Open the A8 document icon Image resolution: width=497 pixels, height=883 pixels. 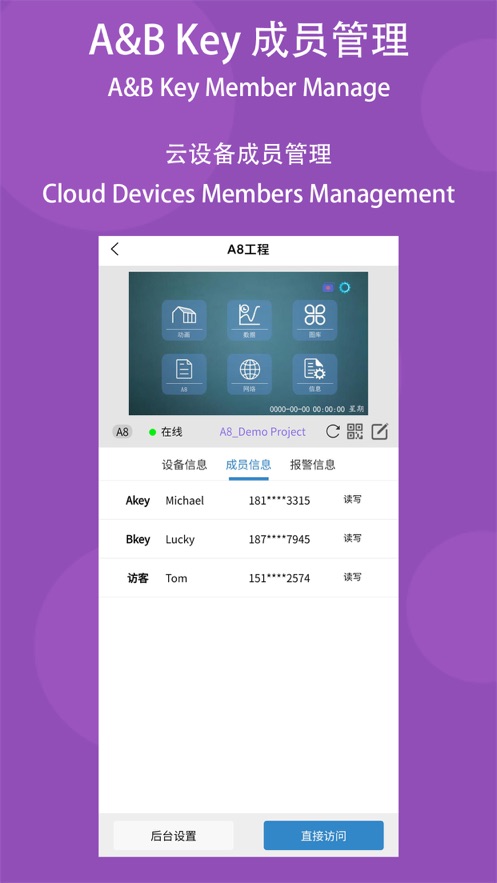(184, 374)
